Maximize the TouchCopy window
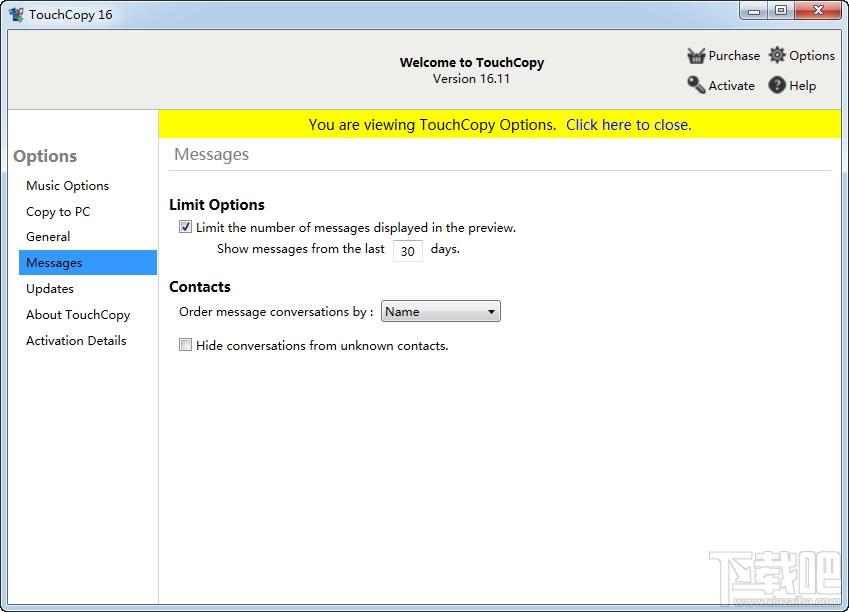849x612 pixels. pyautogui.click(x=781, y=11)
